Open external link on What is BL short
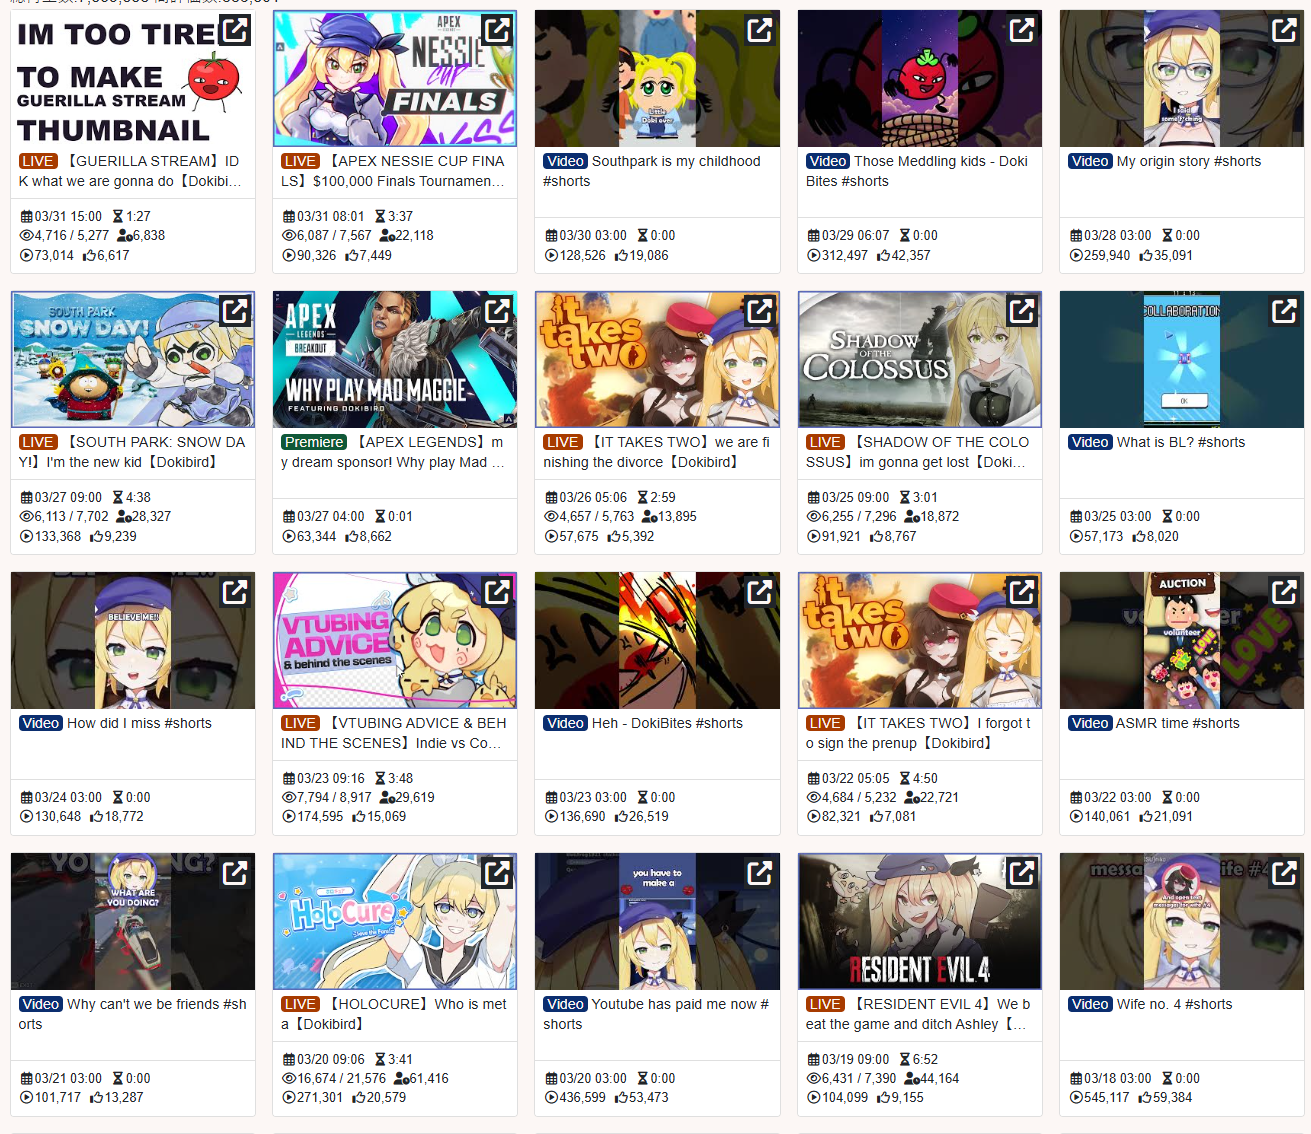Image resolution: width=1311 pixels, height=1134 pixels. coord(1284,311)
